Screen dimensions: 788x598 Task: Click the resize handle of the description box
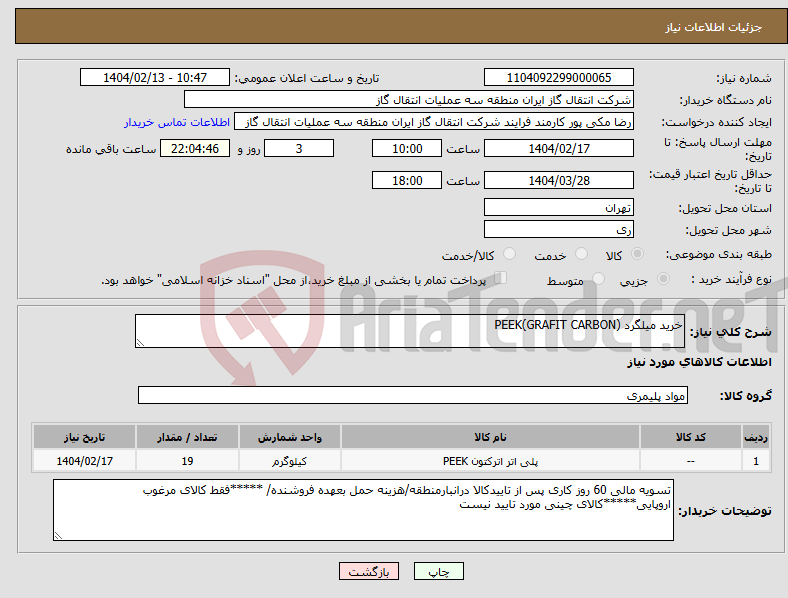(x=140, y=343)
